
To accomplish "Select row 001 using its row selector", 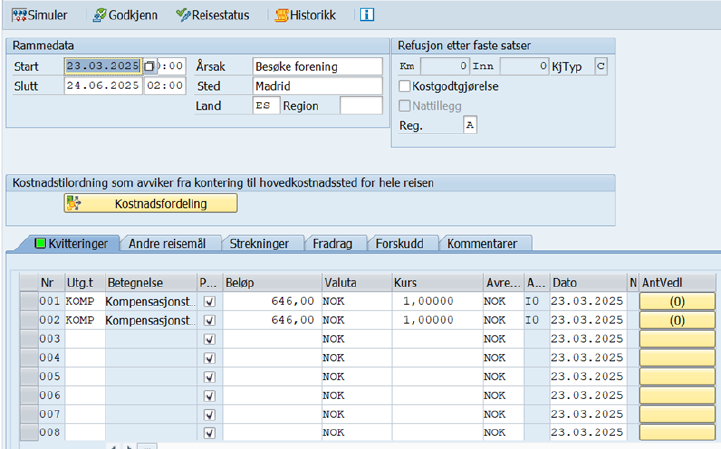I will (29, 302).
